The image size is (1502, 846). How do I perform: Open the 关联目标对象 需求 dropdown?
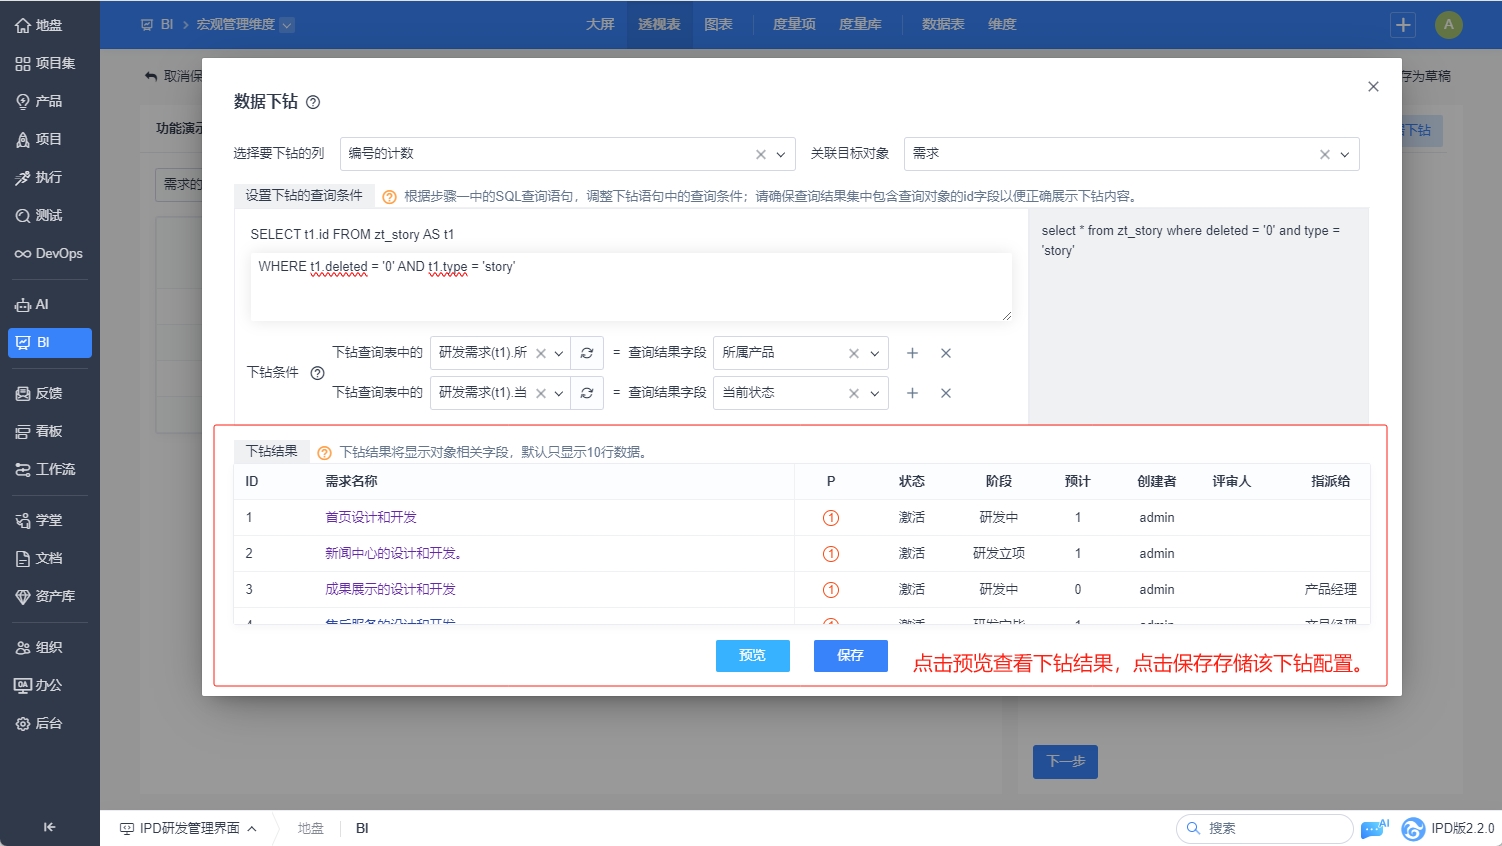pos(1345,154)
